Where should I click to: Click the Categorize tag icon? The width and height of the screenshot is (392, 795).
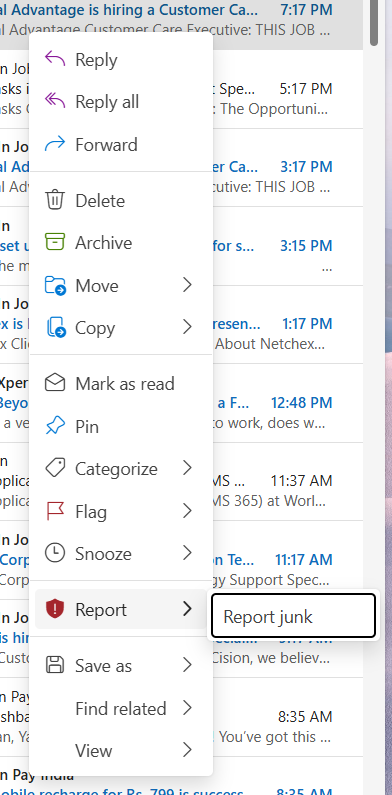point(55,468)
